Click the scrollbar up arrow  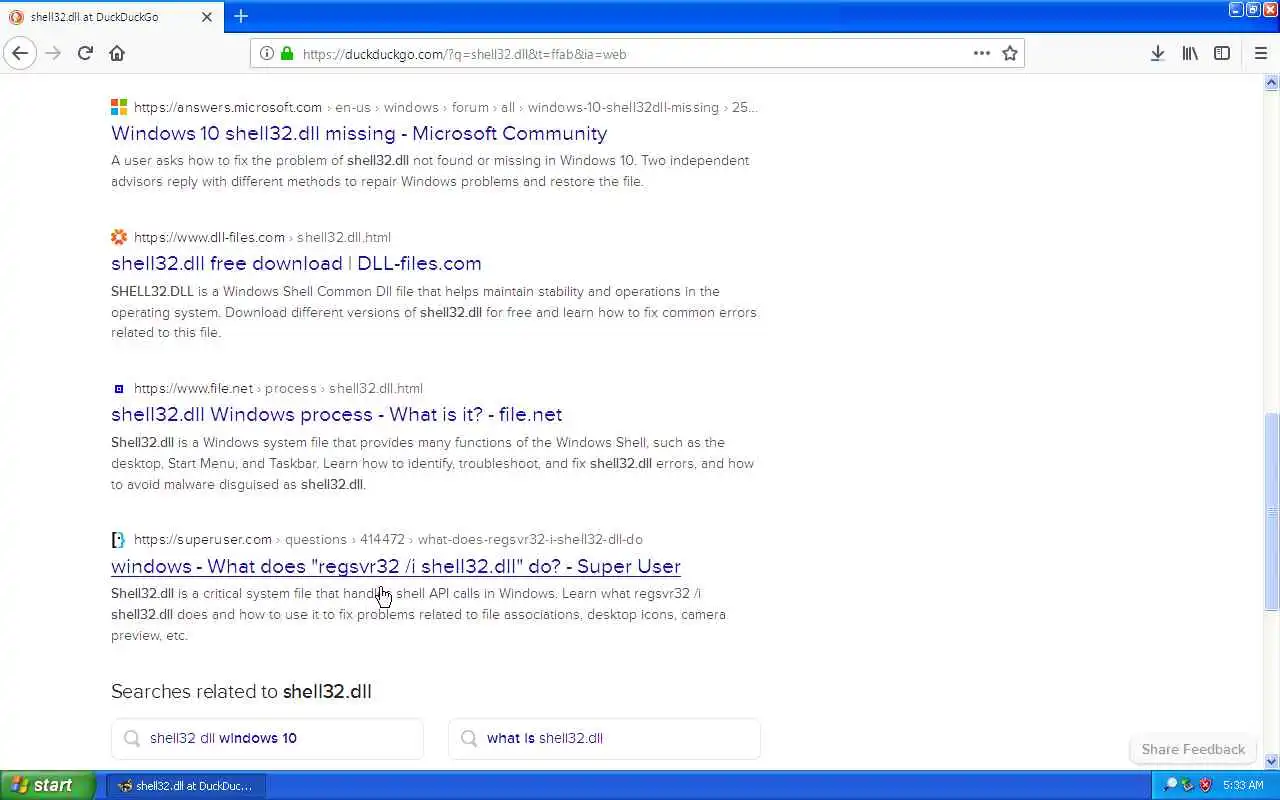click(1272, 84)
